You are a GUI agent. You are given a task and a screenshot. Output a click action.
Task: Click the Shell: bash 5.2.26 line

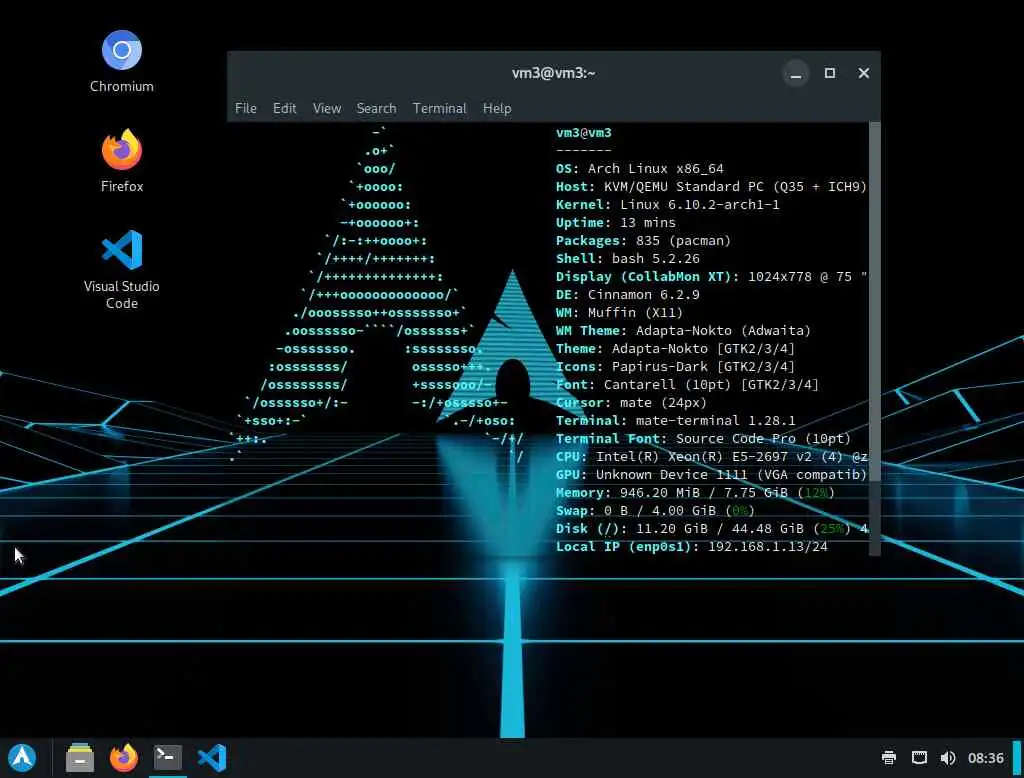(x=628, y=259)
